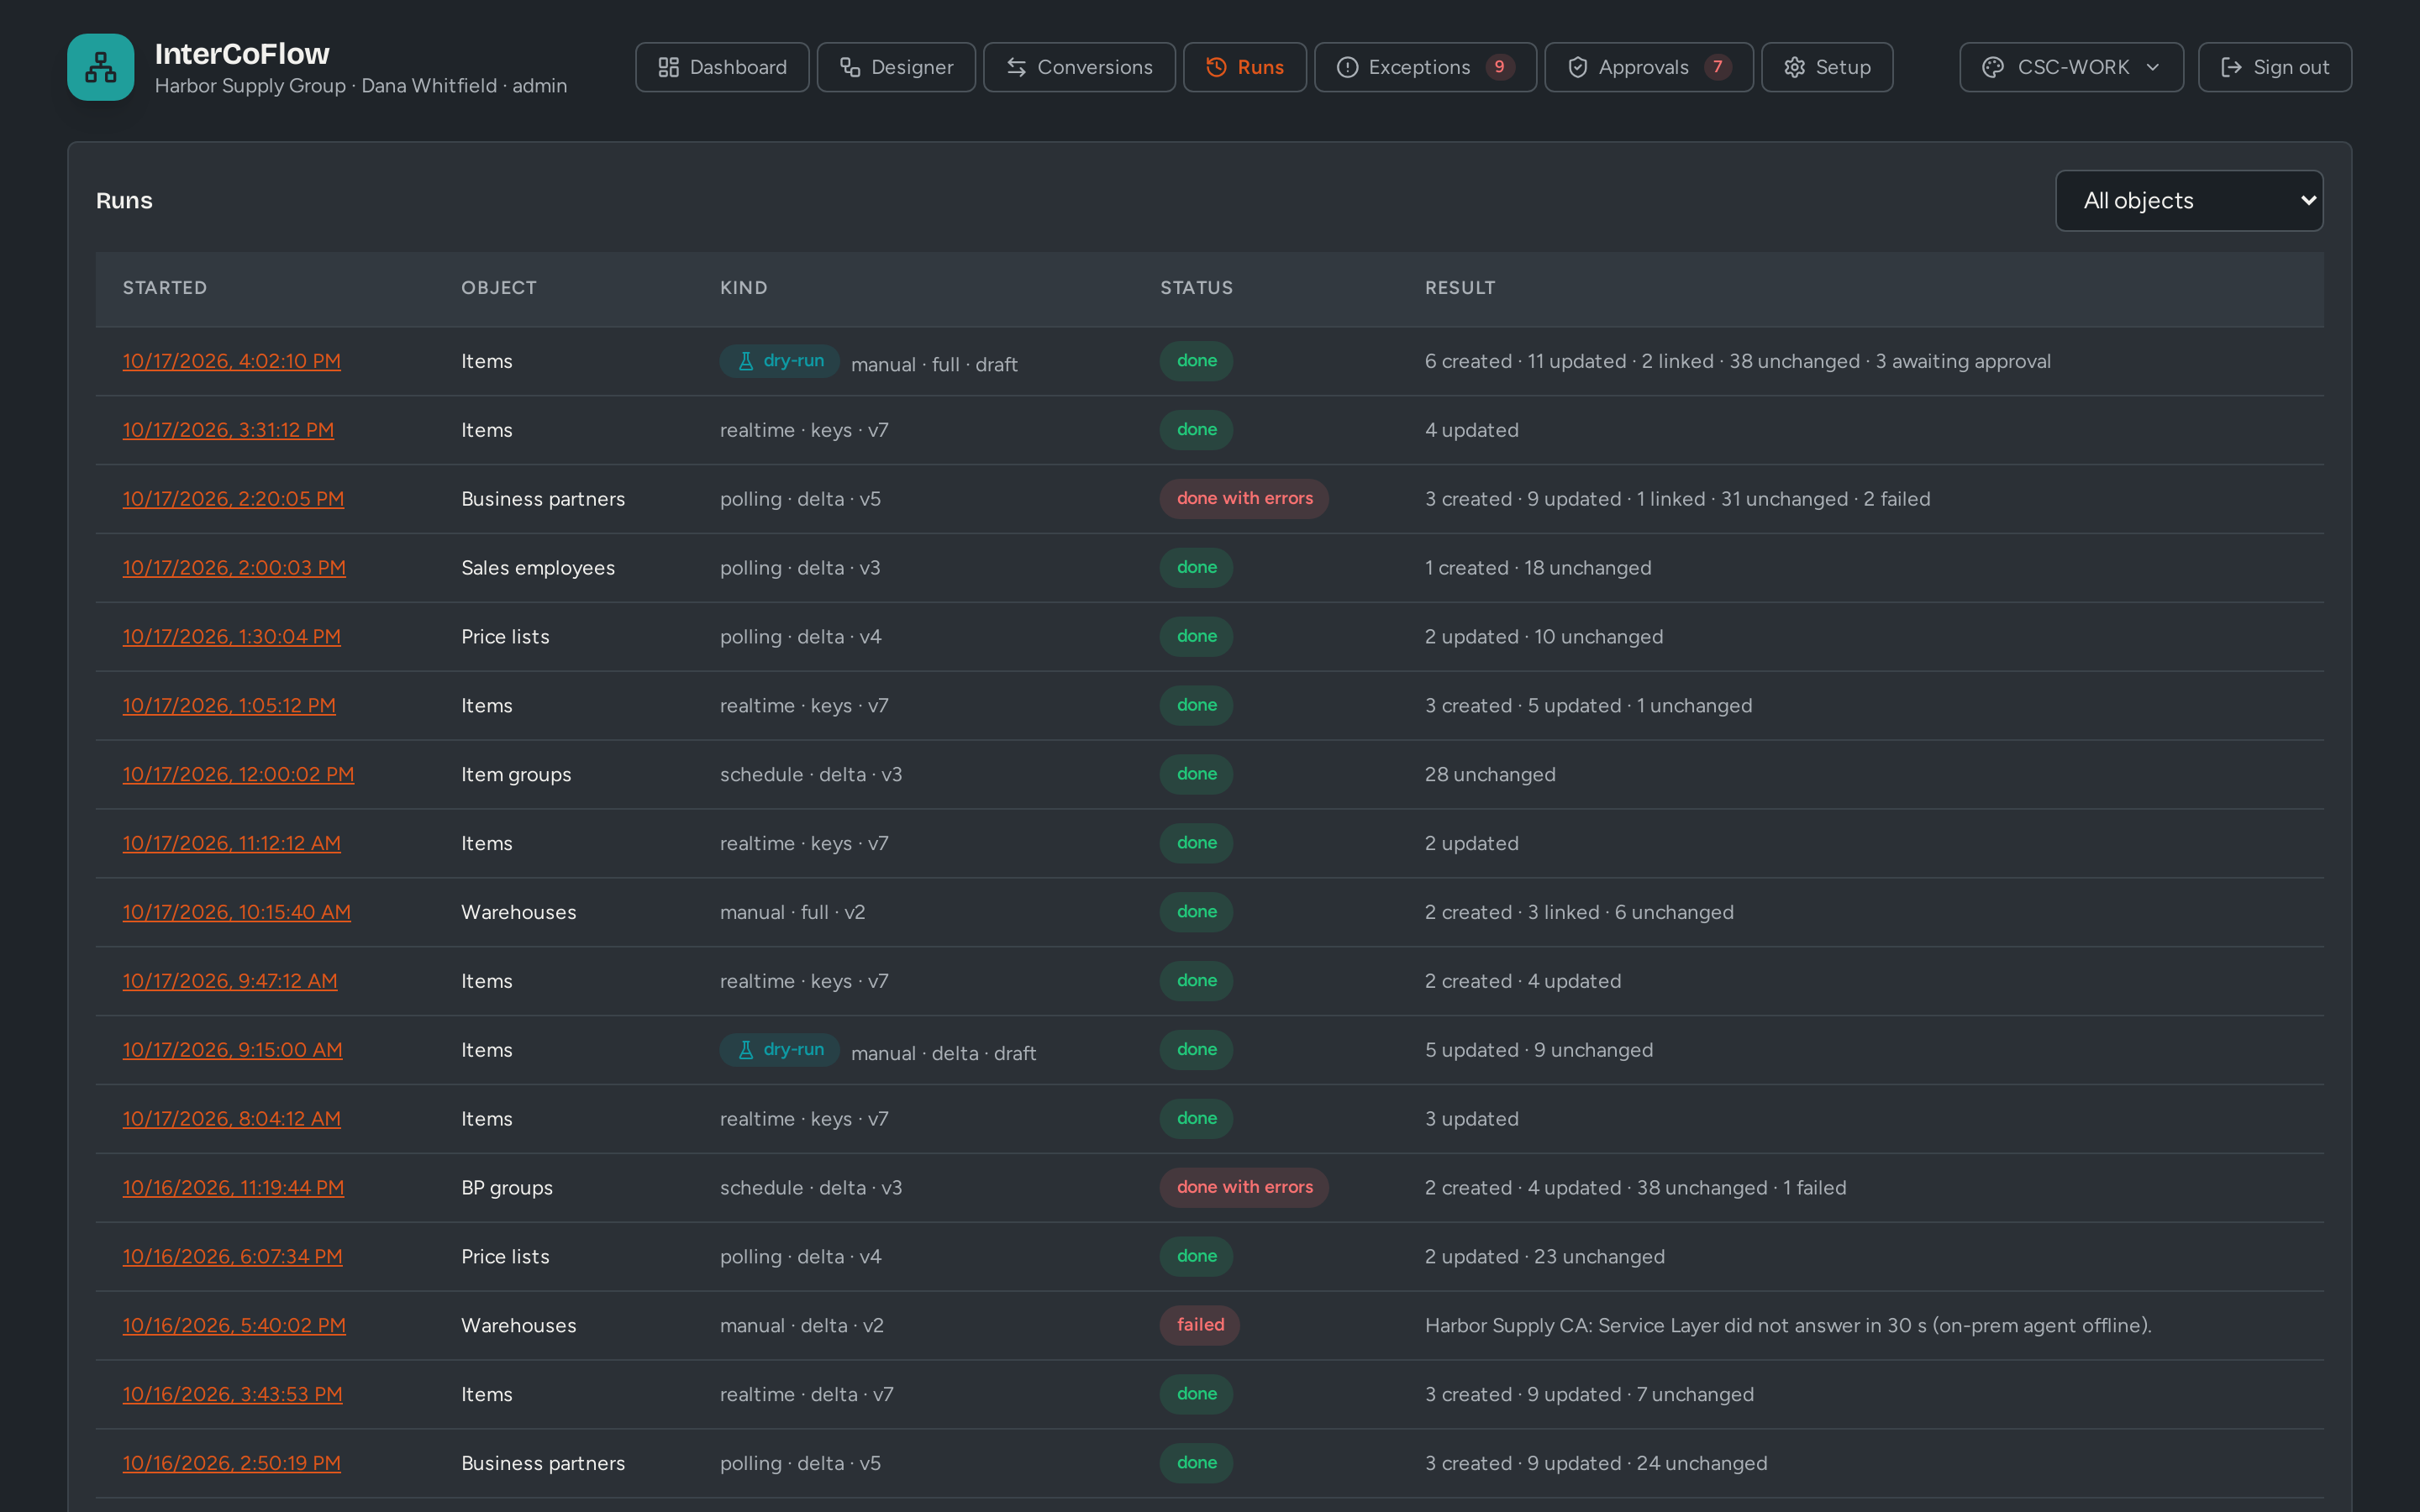Open run started 10/16/2026, 6:07:34 PM
This screenshot has width=2420, height=1512.
[232, 1257]
